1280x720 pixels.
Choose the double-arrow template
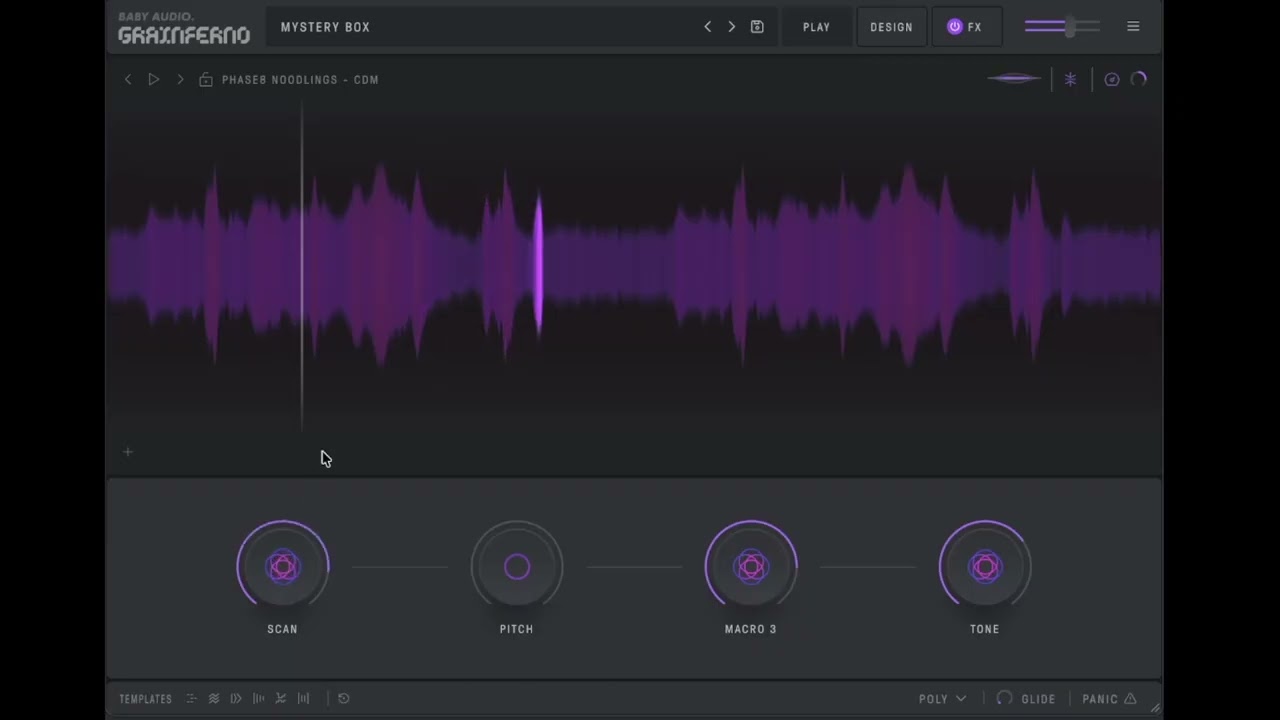(x=236, y=699)
